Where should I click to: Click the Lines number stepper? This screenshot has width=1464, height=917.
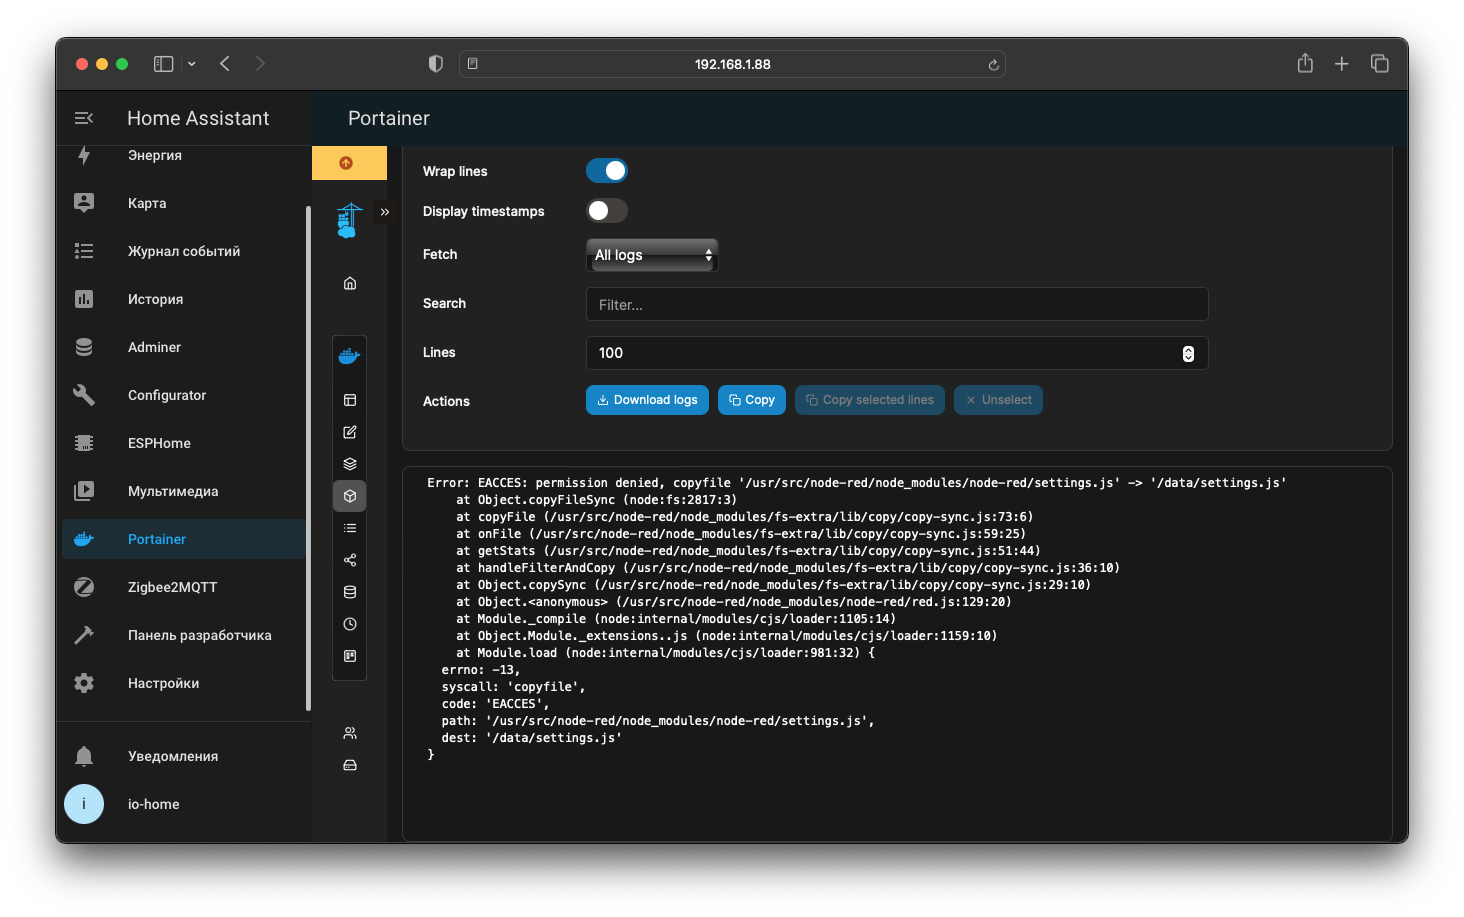tap(1188, 353)
